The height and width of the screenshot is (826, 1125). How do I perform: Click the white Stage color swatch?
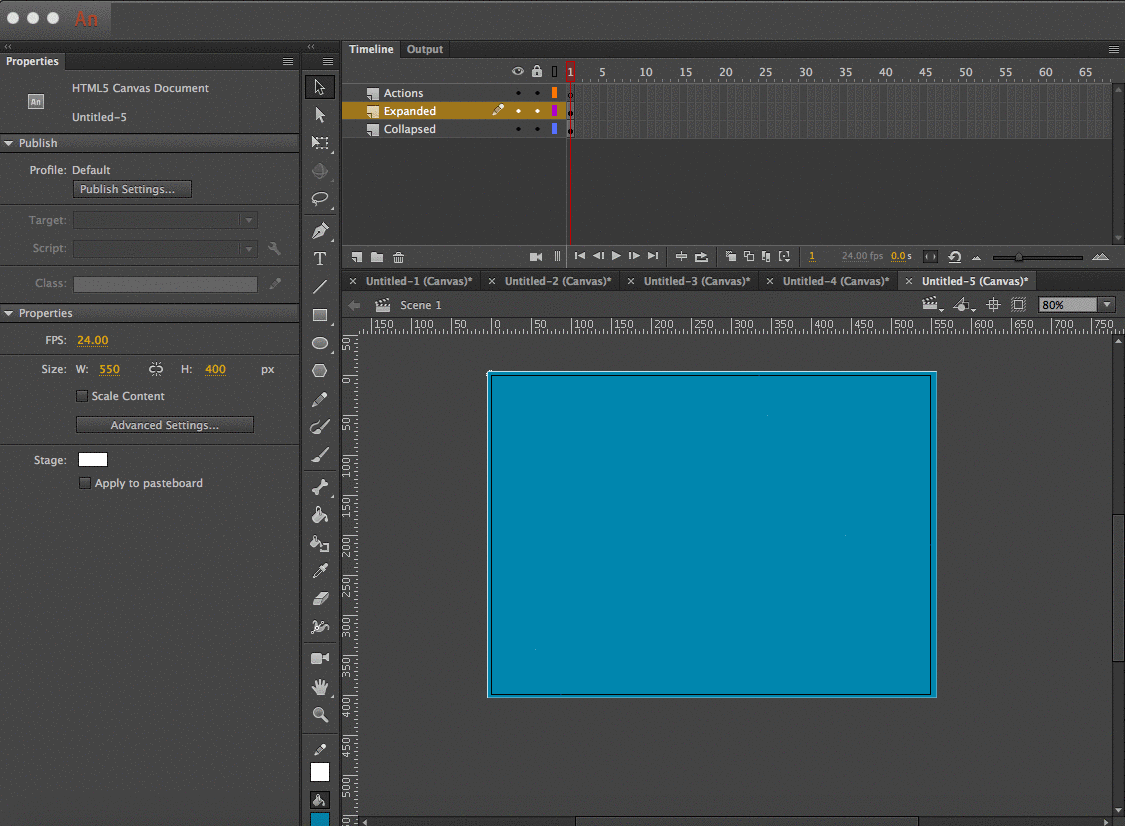click(93, 460)
